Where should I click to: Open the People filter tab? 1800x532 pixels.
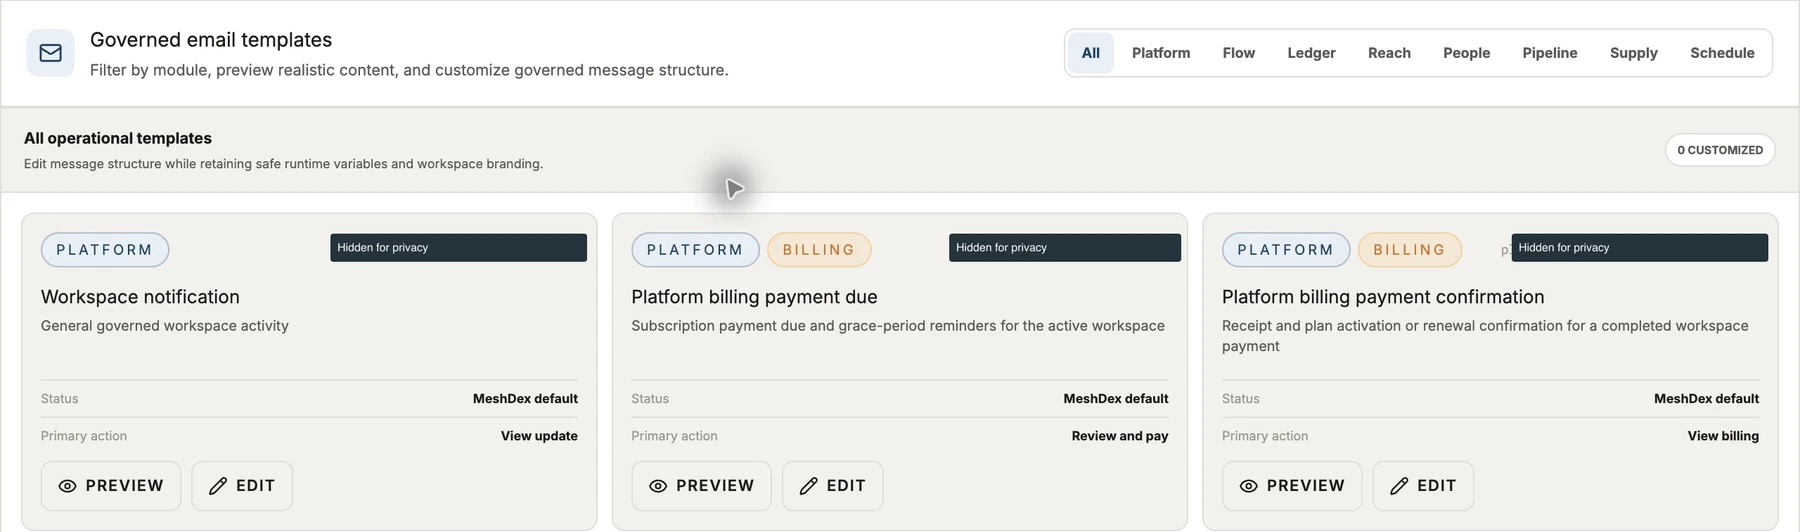pyautogui.click(x=1466, y=53)
